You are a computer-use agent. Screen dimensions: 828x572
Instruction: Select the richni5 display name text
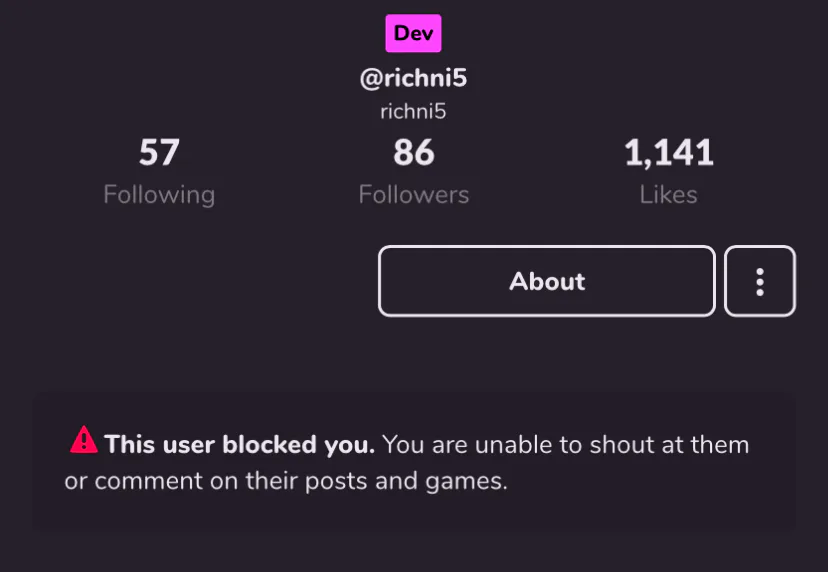413,111
